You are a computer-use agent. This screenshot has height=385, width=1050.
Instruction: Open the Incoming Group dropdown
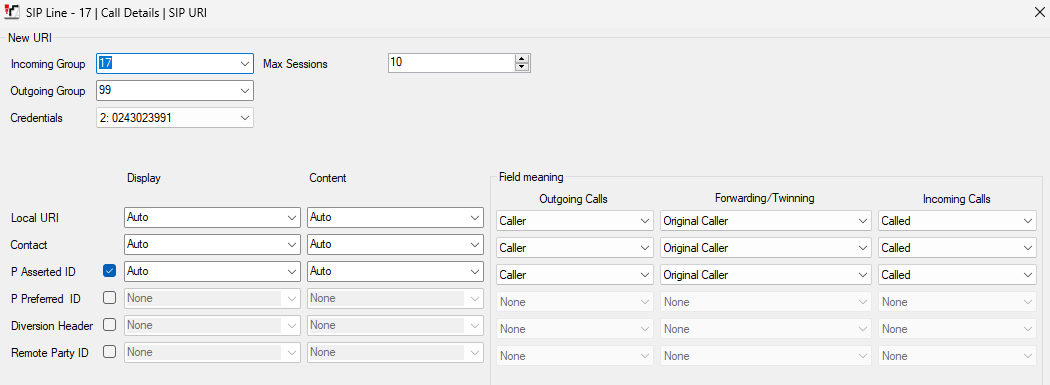[244, 64]
